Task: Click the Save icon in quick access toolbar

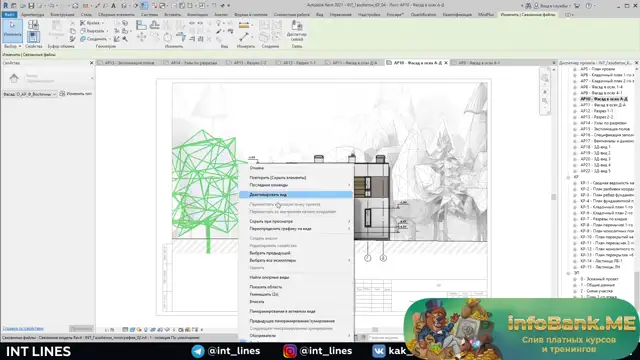Action: click(31, 6)
